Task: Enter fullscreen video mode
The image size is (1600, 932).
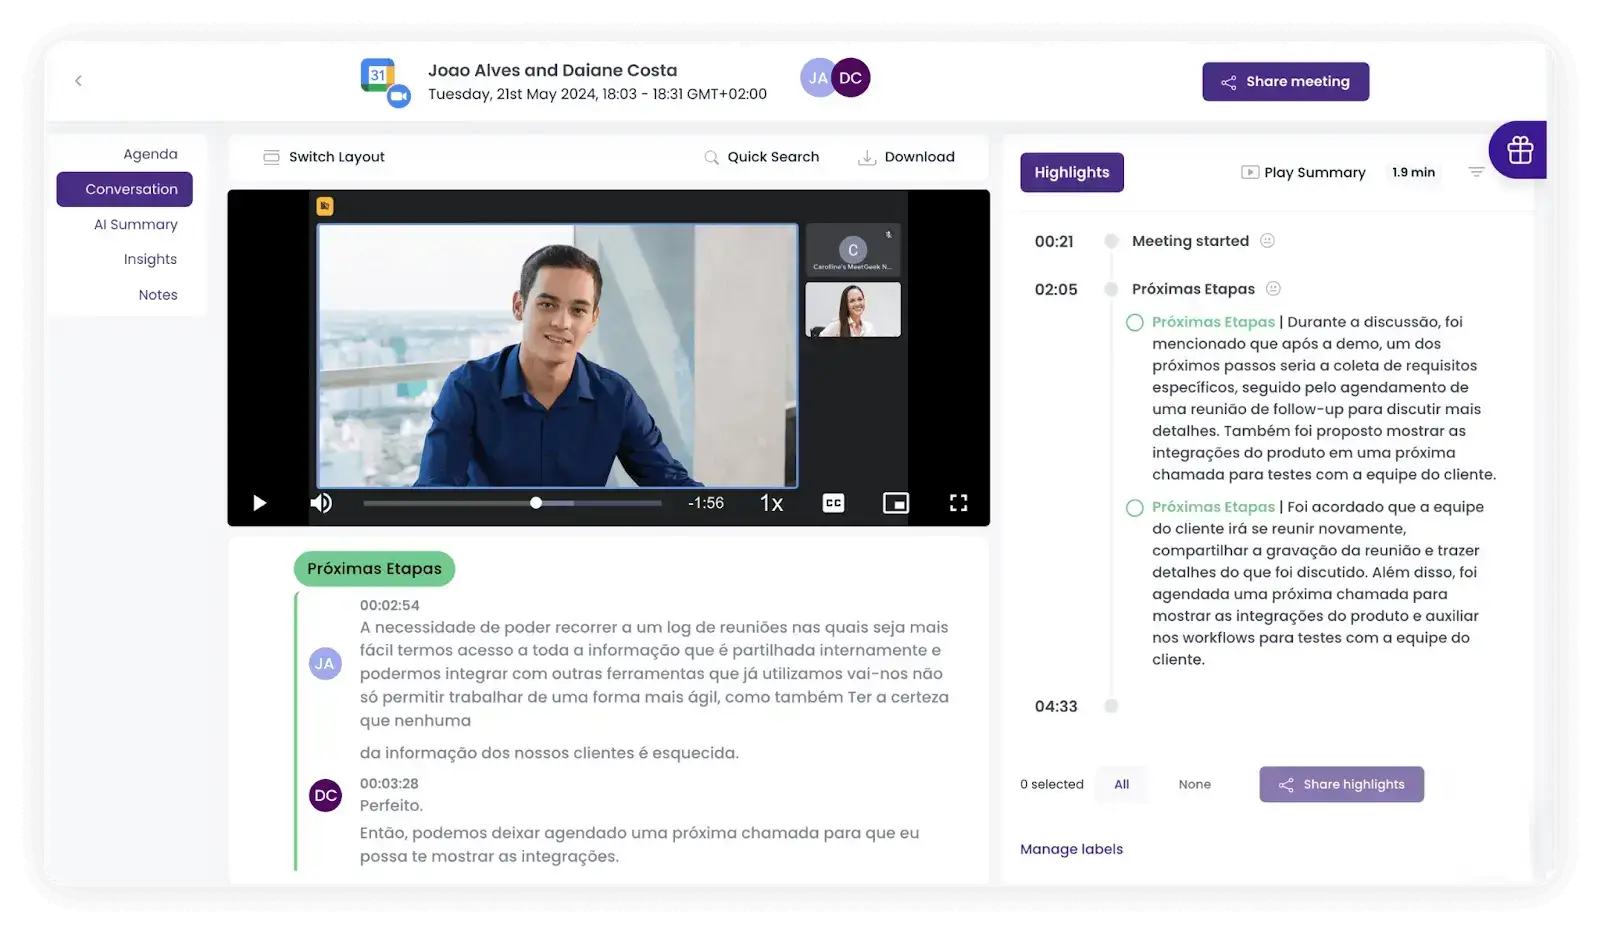Action: click(x=958, y=503)
